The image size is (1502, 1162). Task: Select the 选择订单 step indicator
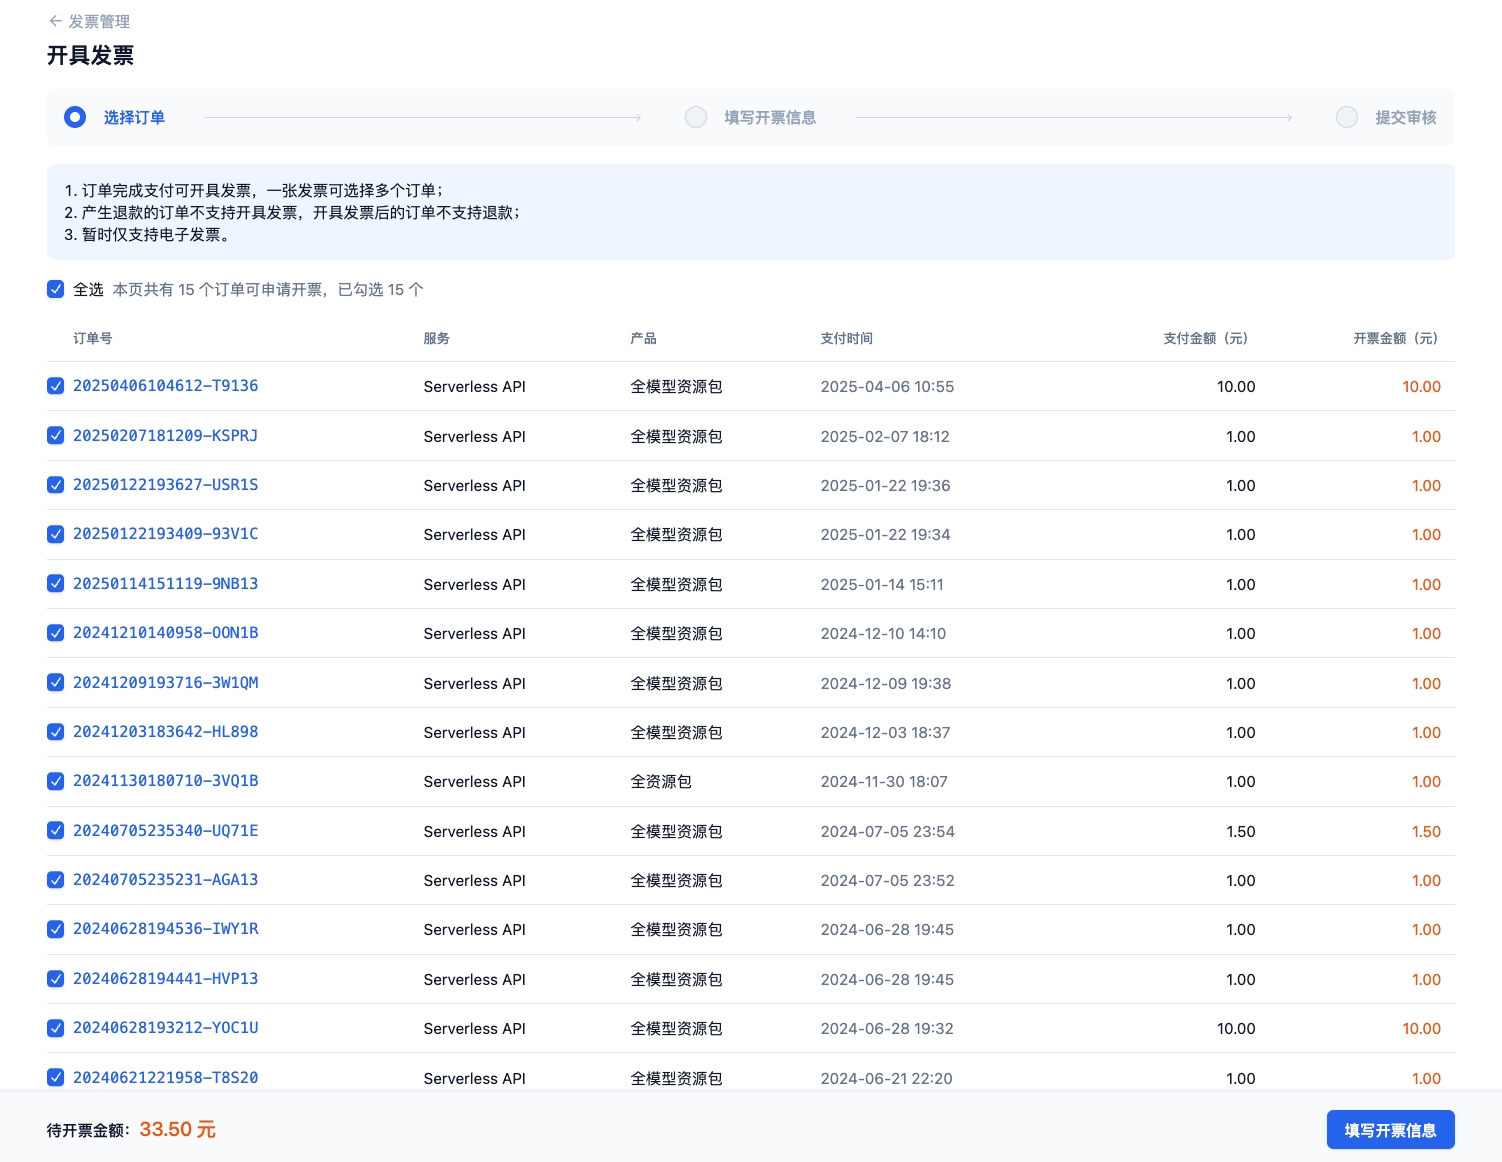75,117
